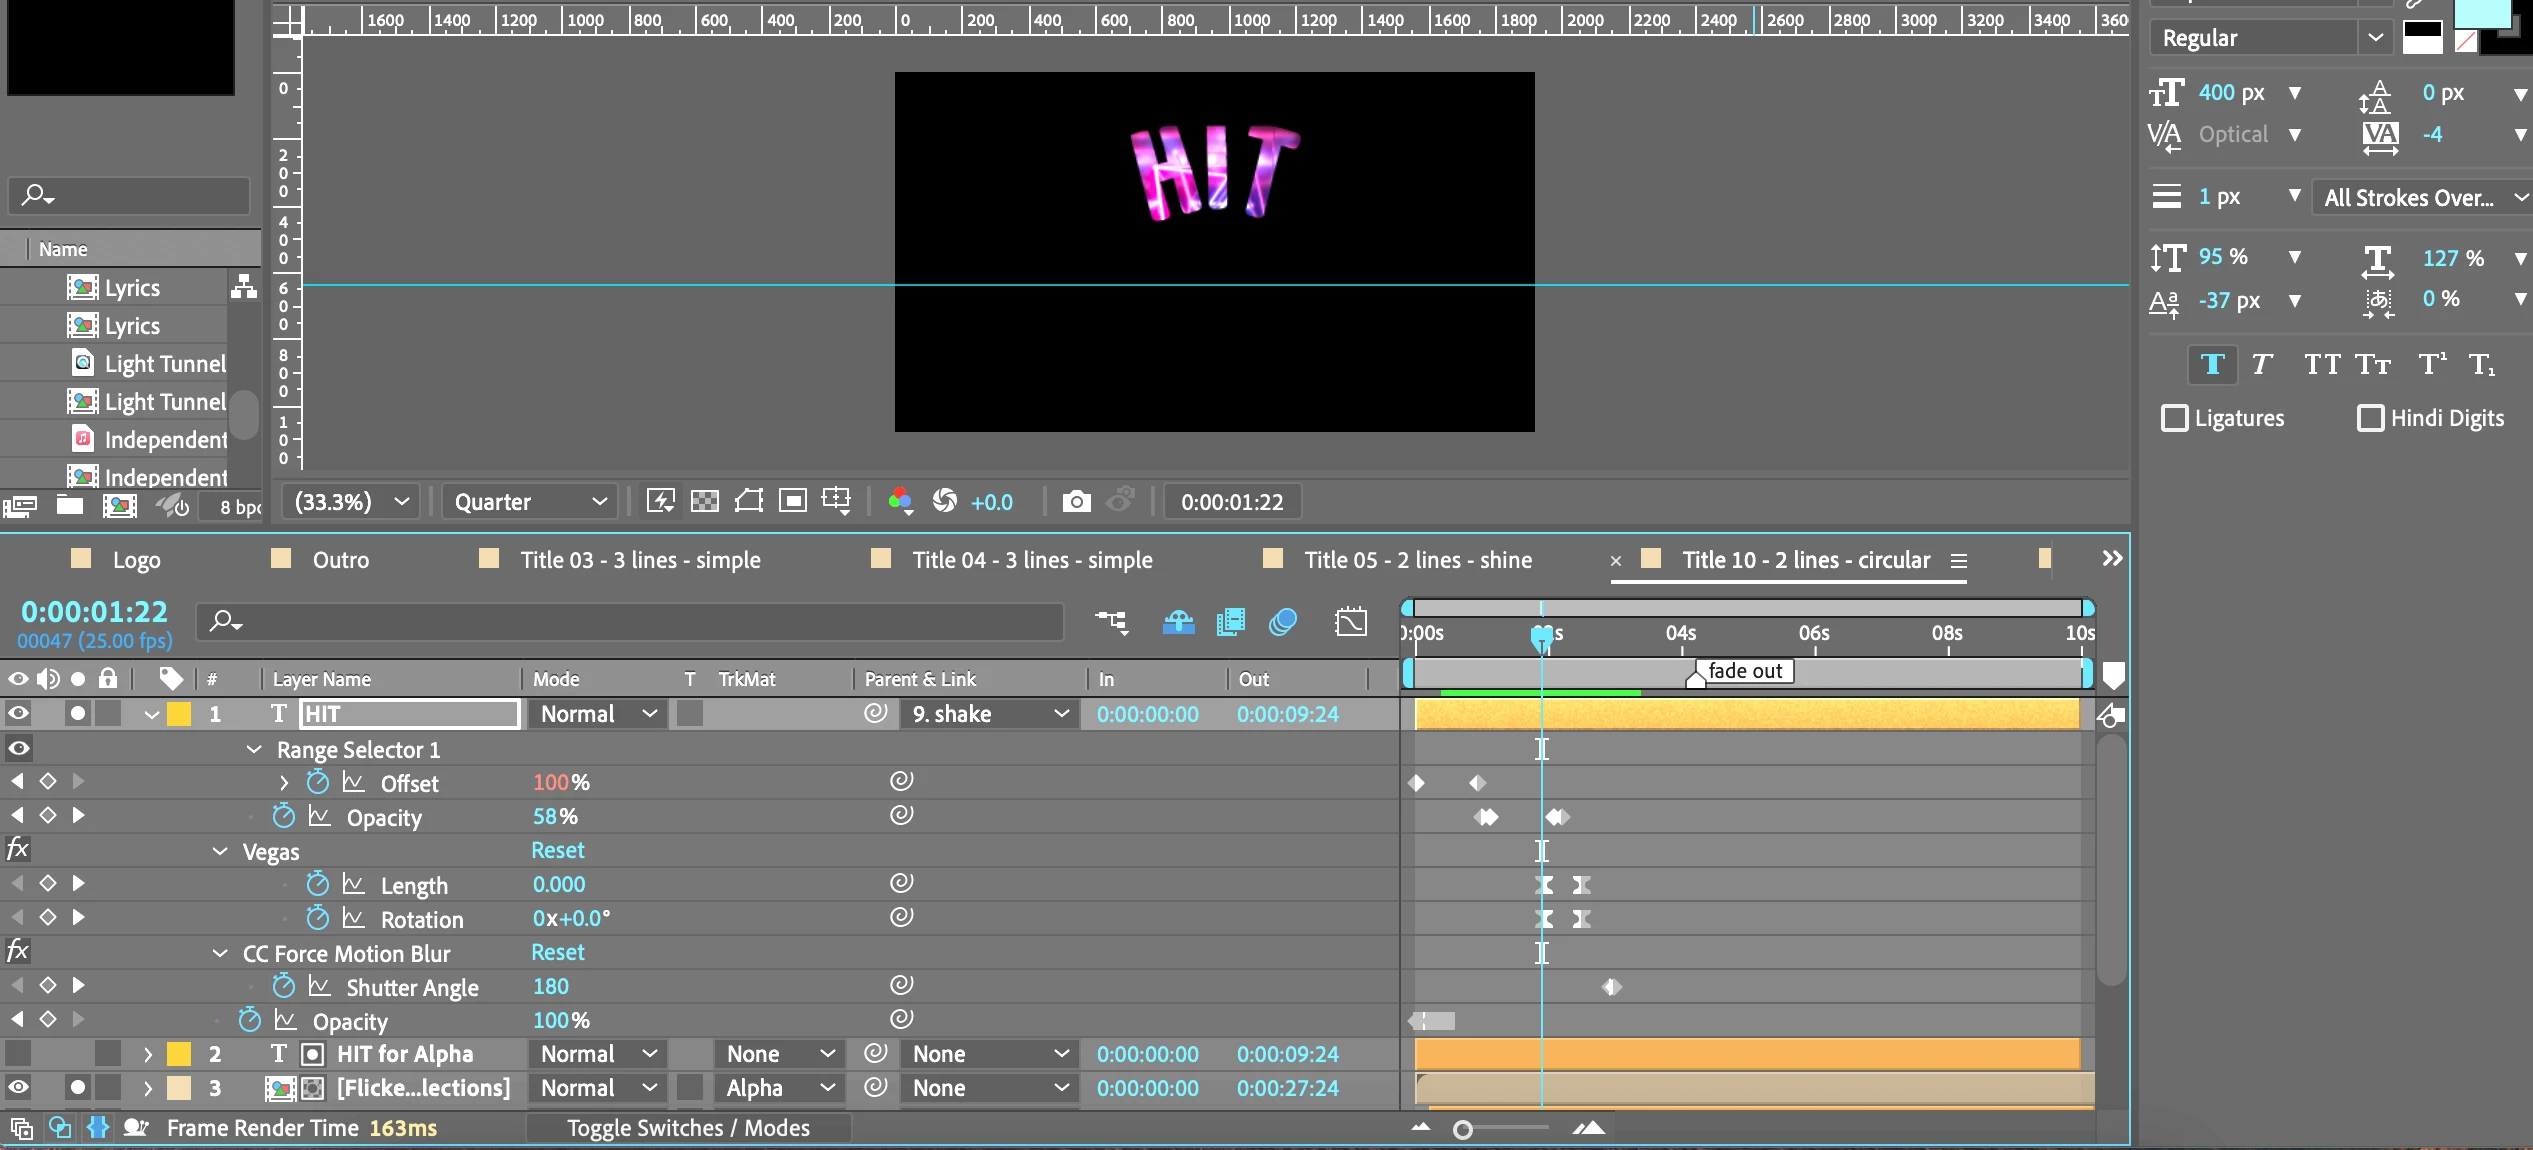Open the graph editor icon
The image size is (2533, 1150).
click(x=1350, y=622)
